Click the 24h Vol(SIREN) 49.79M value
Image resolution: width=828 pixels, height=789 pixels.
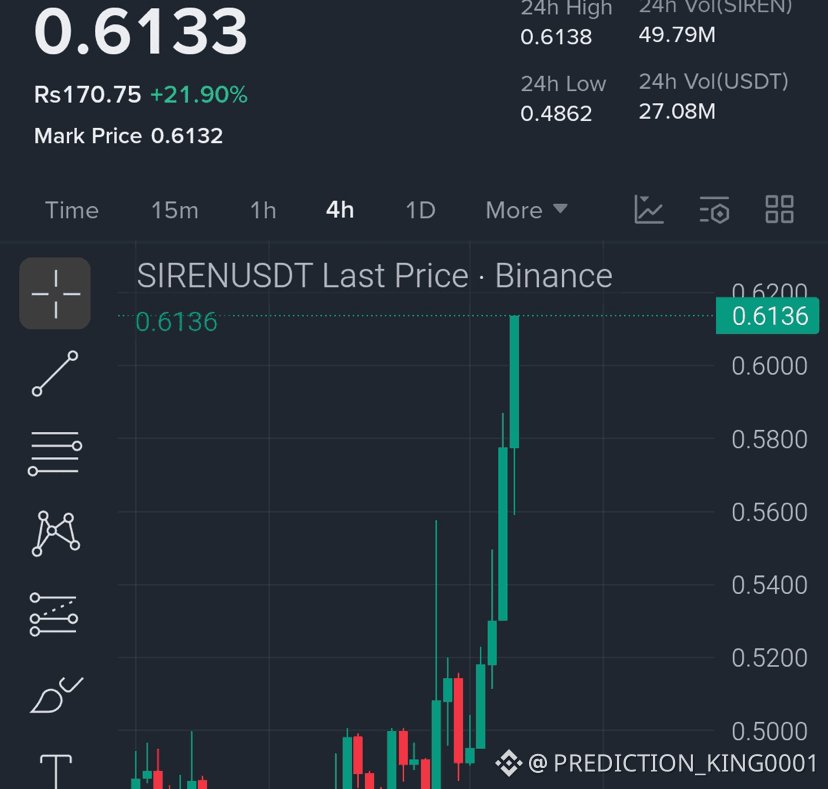(677, 35)
